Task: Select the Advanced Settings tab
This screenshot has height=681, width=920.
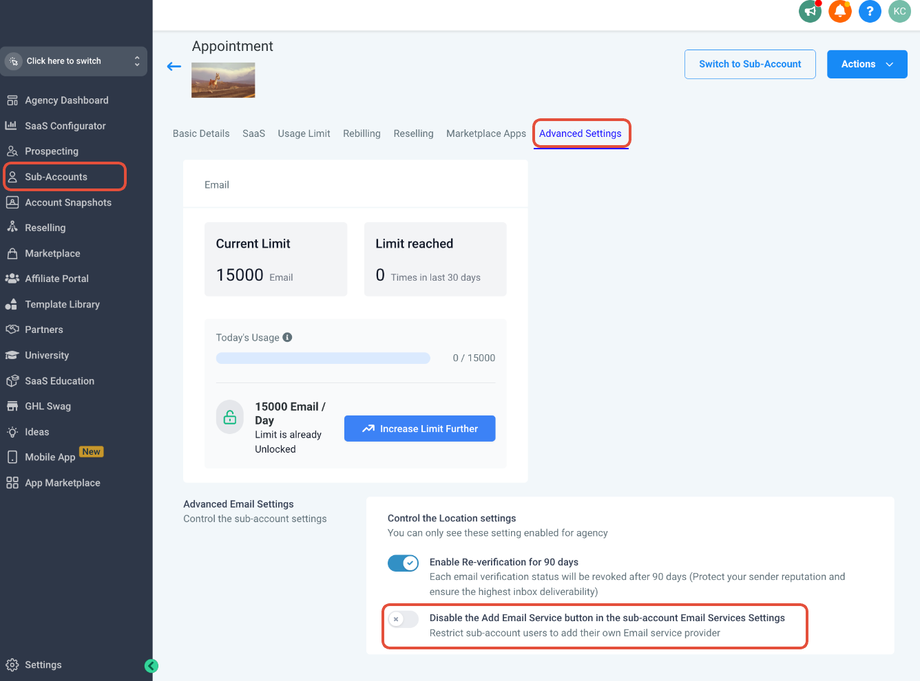Action: click(580, 134)
